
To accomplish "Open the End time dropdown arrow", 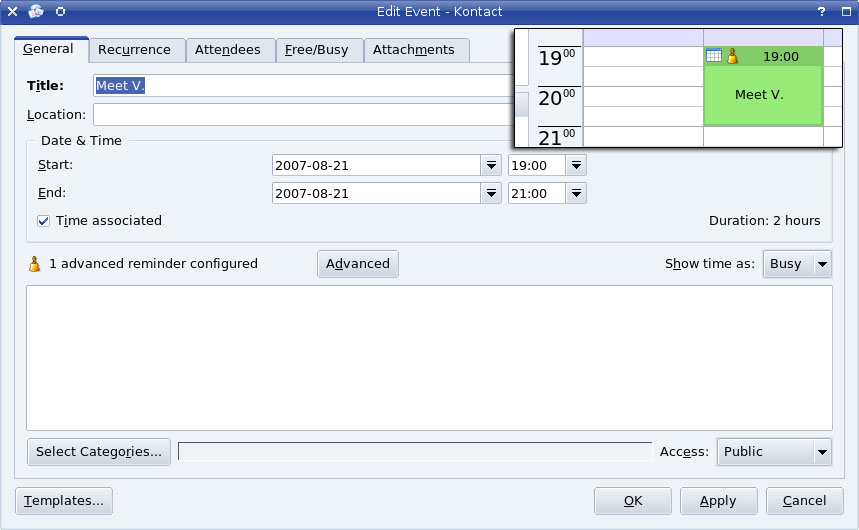I will [x=576, y=193].
